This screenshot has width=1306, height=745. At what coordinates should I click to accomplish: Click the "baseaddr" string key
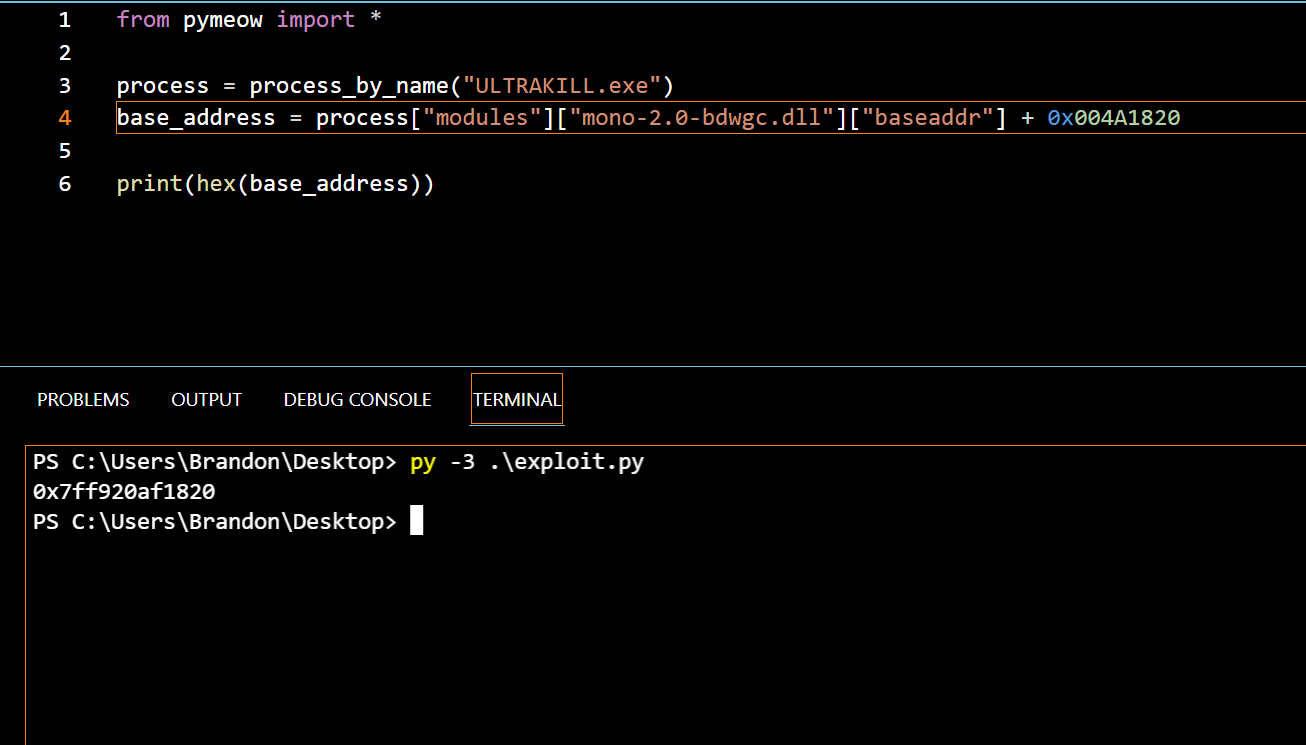pyautogui.click(x=927, y=118)
